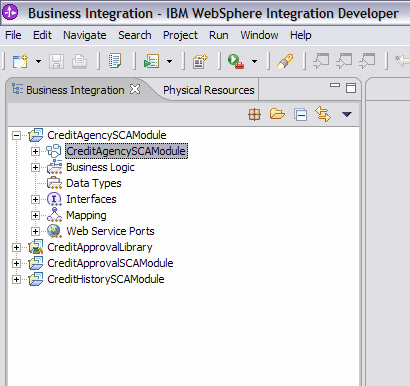
Task: Click the assembly diagram icon under CreditAgencySCAModule
Action: click(x=54, y=151)
